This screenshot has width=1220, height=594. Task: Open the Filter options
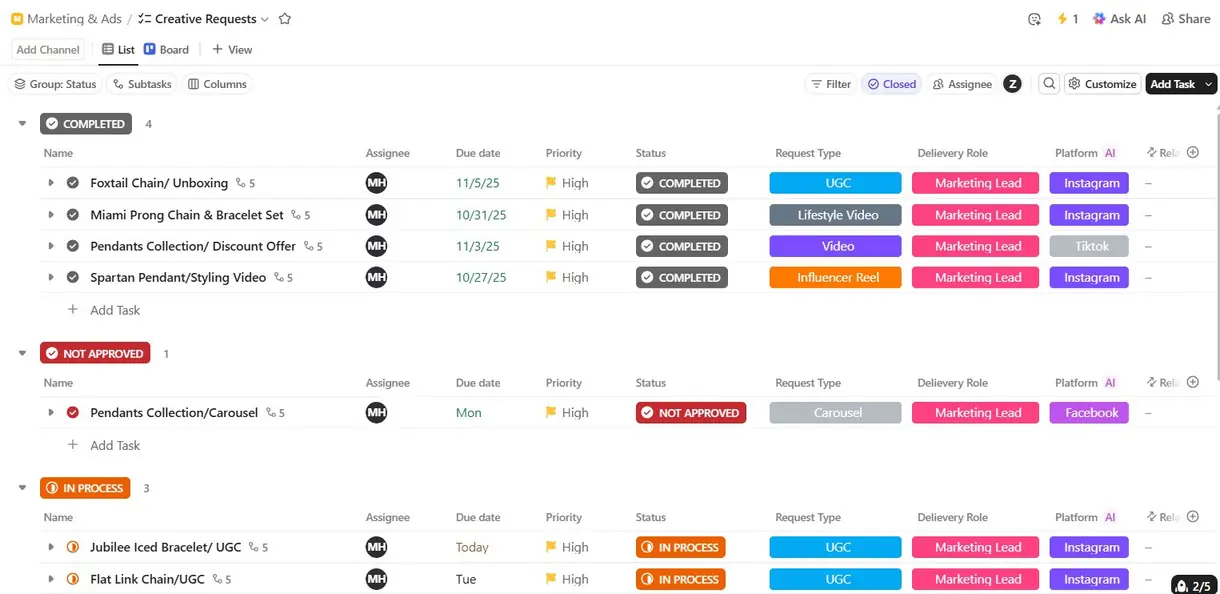click(830, 84)
